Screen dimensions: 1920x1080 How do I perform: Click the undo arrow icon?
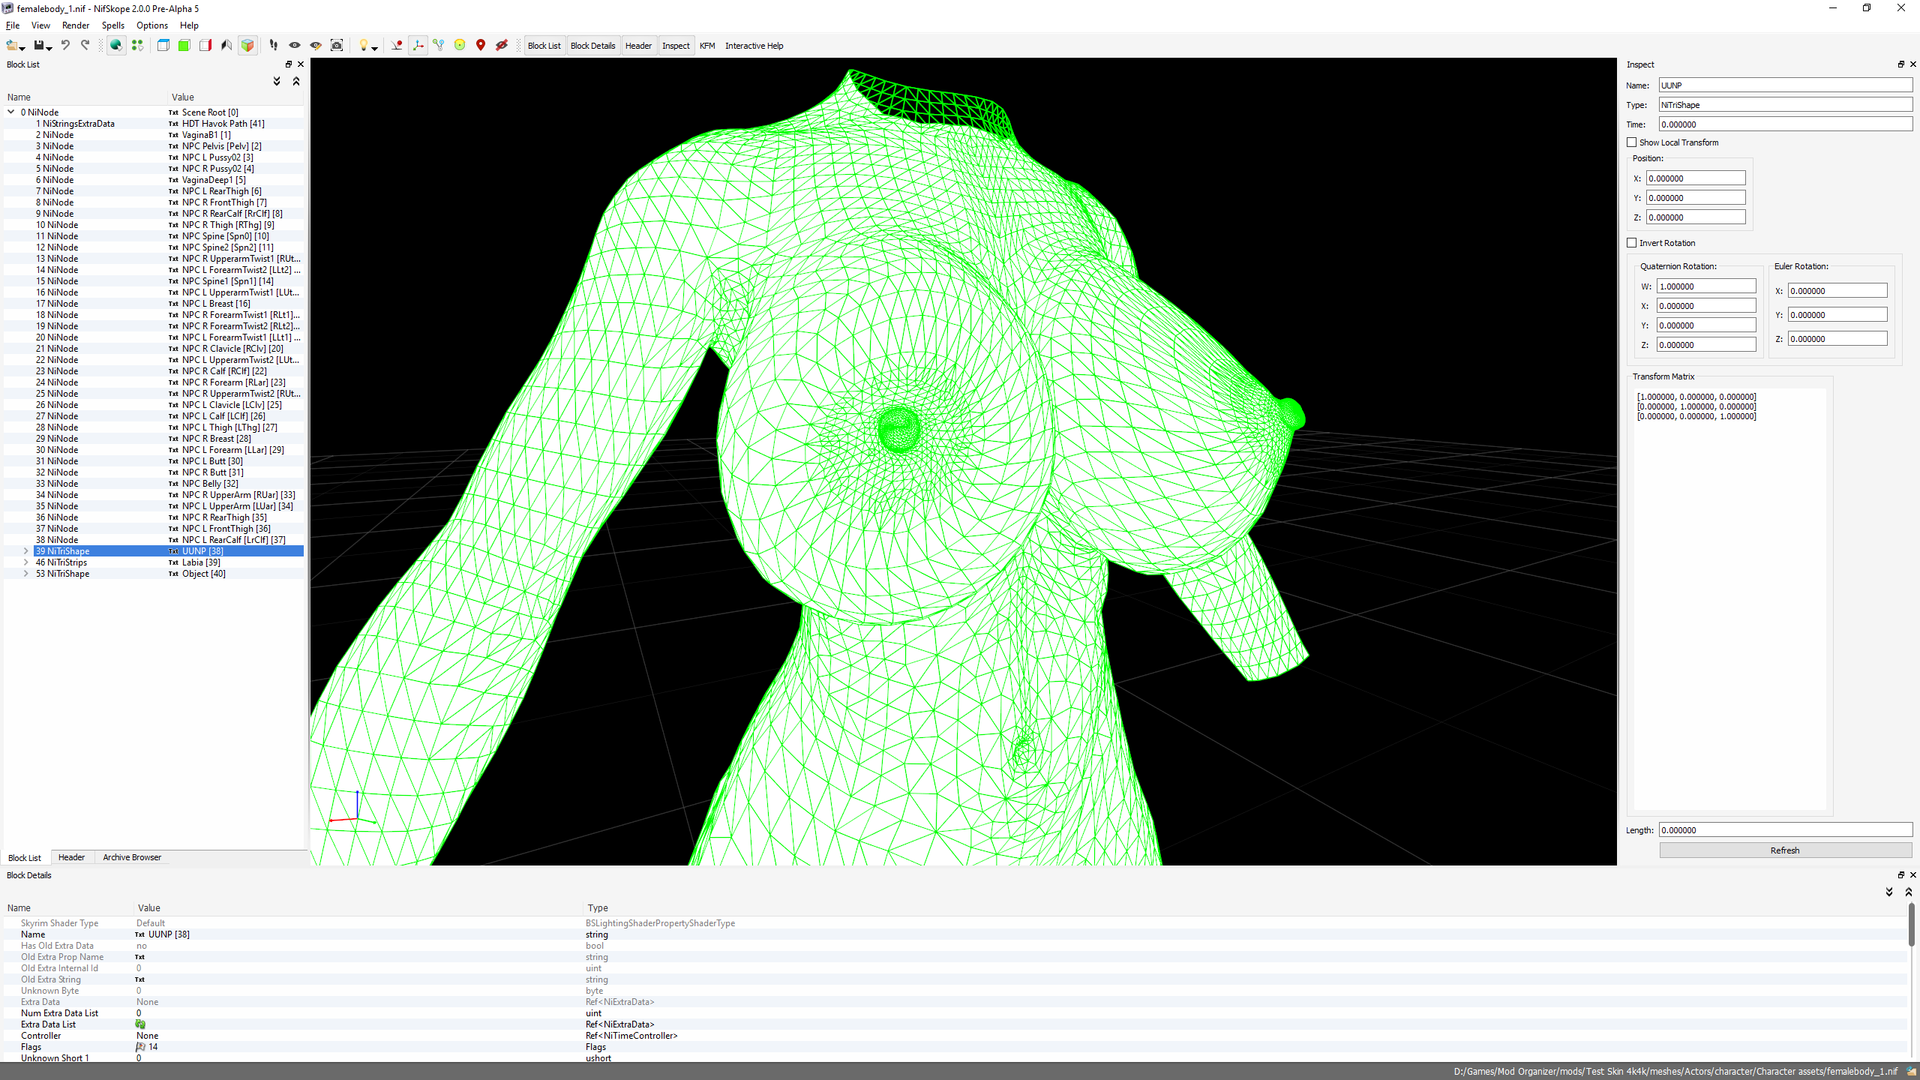(66, 46)
